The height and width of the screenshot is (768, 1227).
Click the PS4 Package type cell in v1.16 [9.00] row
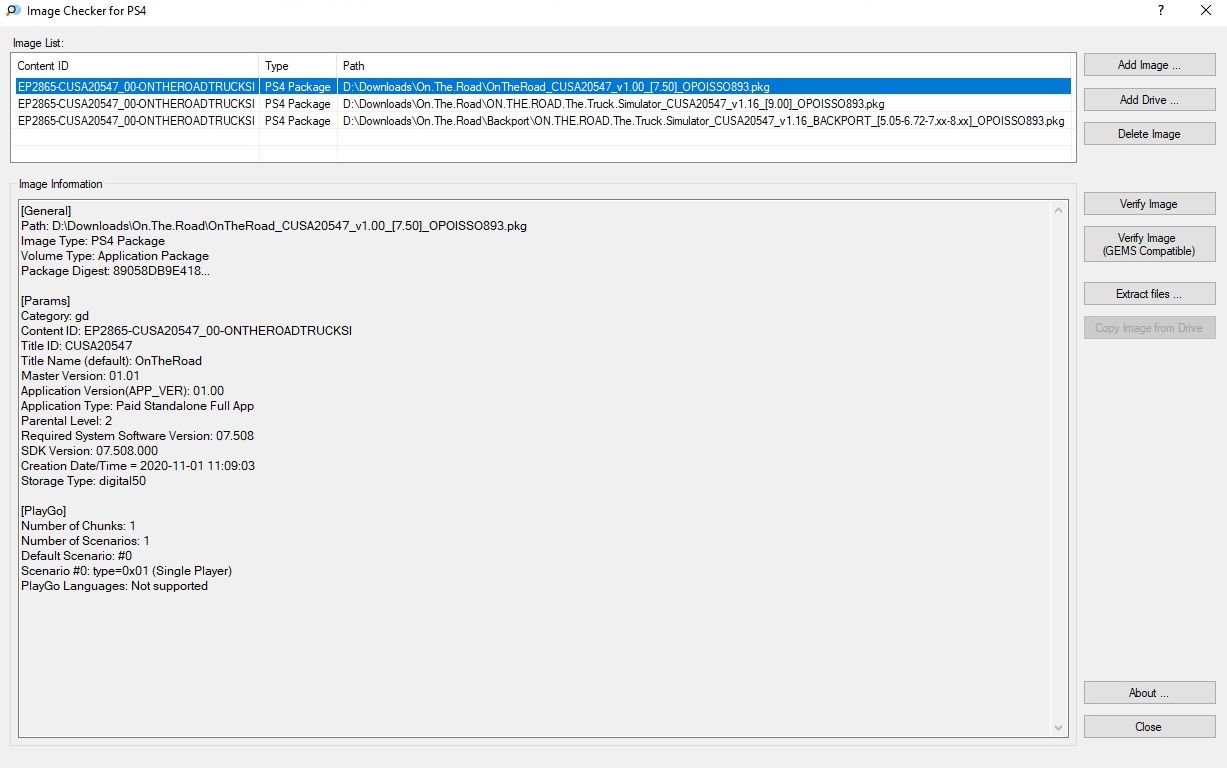pos(298,104)
